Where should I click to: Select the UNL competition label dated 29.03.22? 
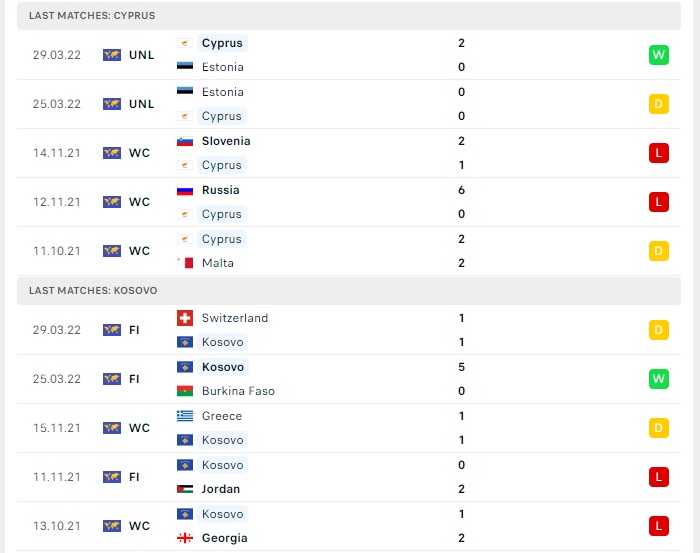pyautogui.click(x=142, y=55)
